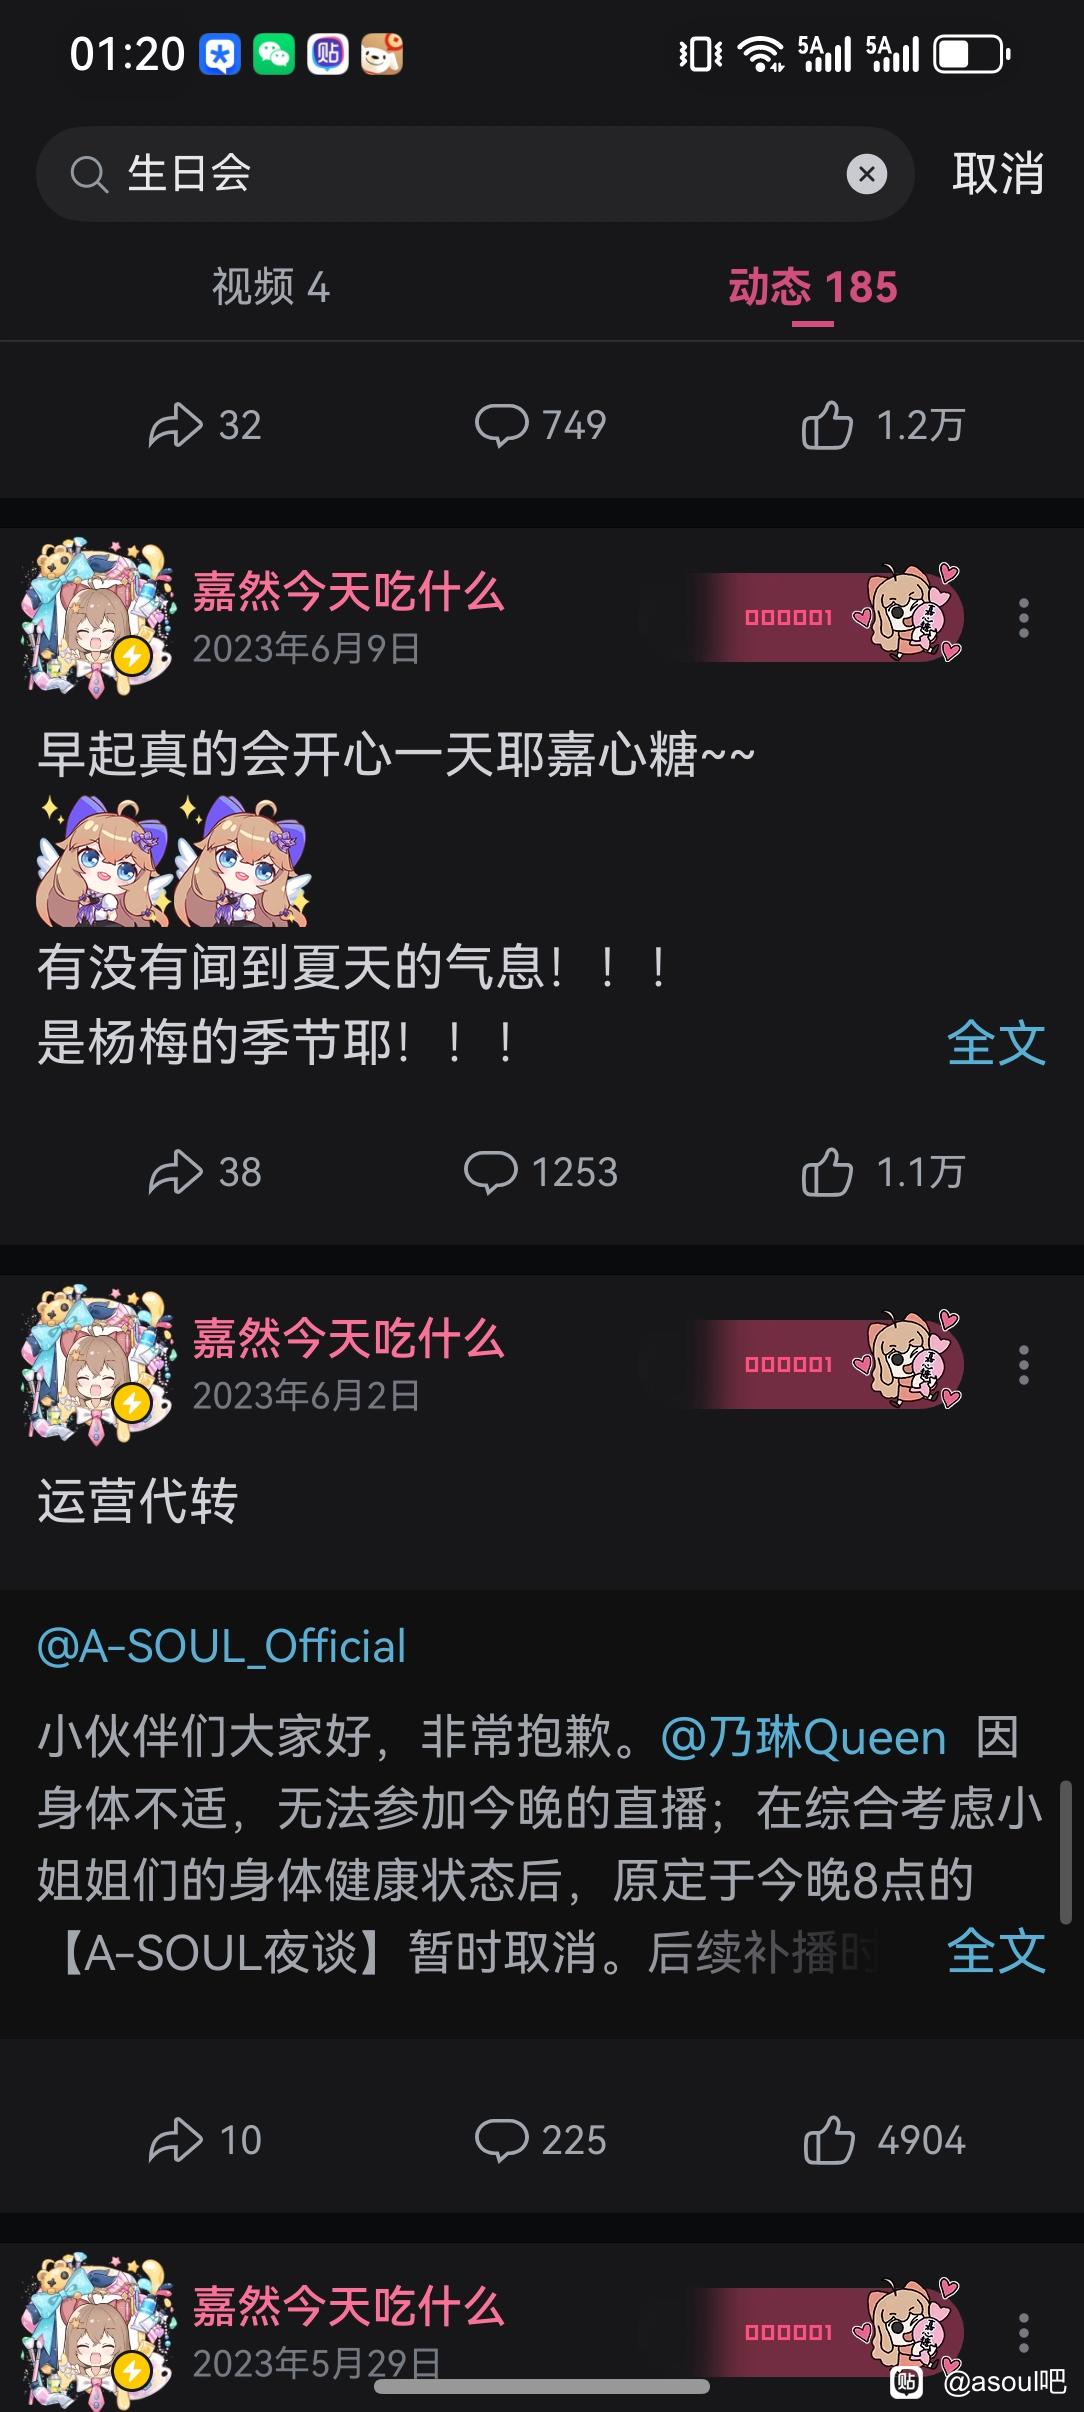Open the 嘉然今天吃什么 avatar on the June 9 post
The image size is (1084, 2412).
point(98,618)
